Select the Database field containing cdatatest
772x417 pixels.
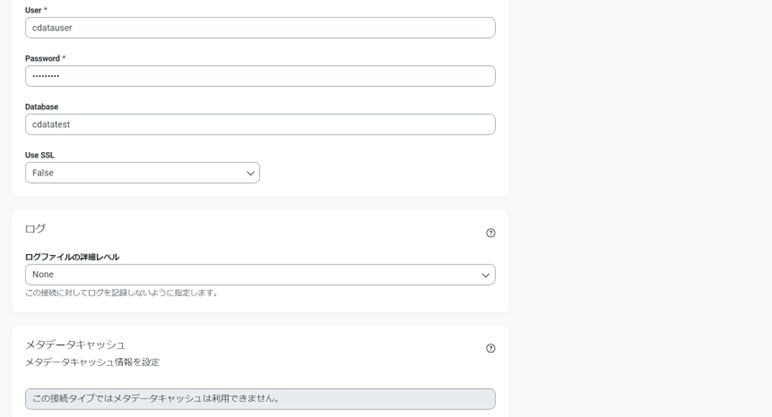point(260,125)
